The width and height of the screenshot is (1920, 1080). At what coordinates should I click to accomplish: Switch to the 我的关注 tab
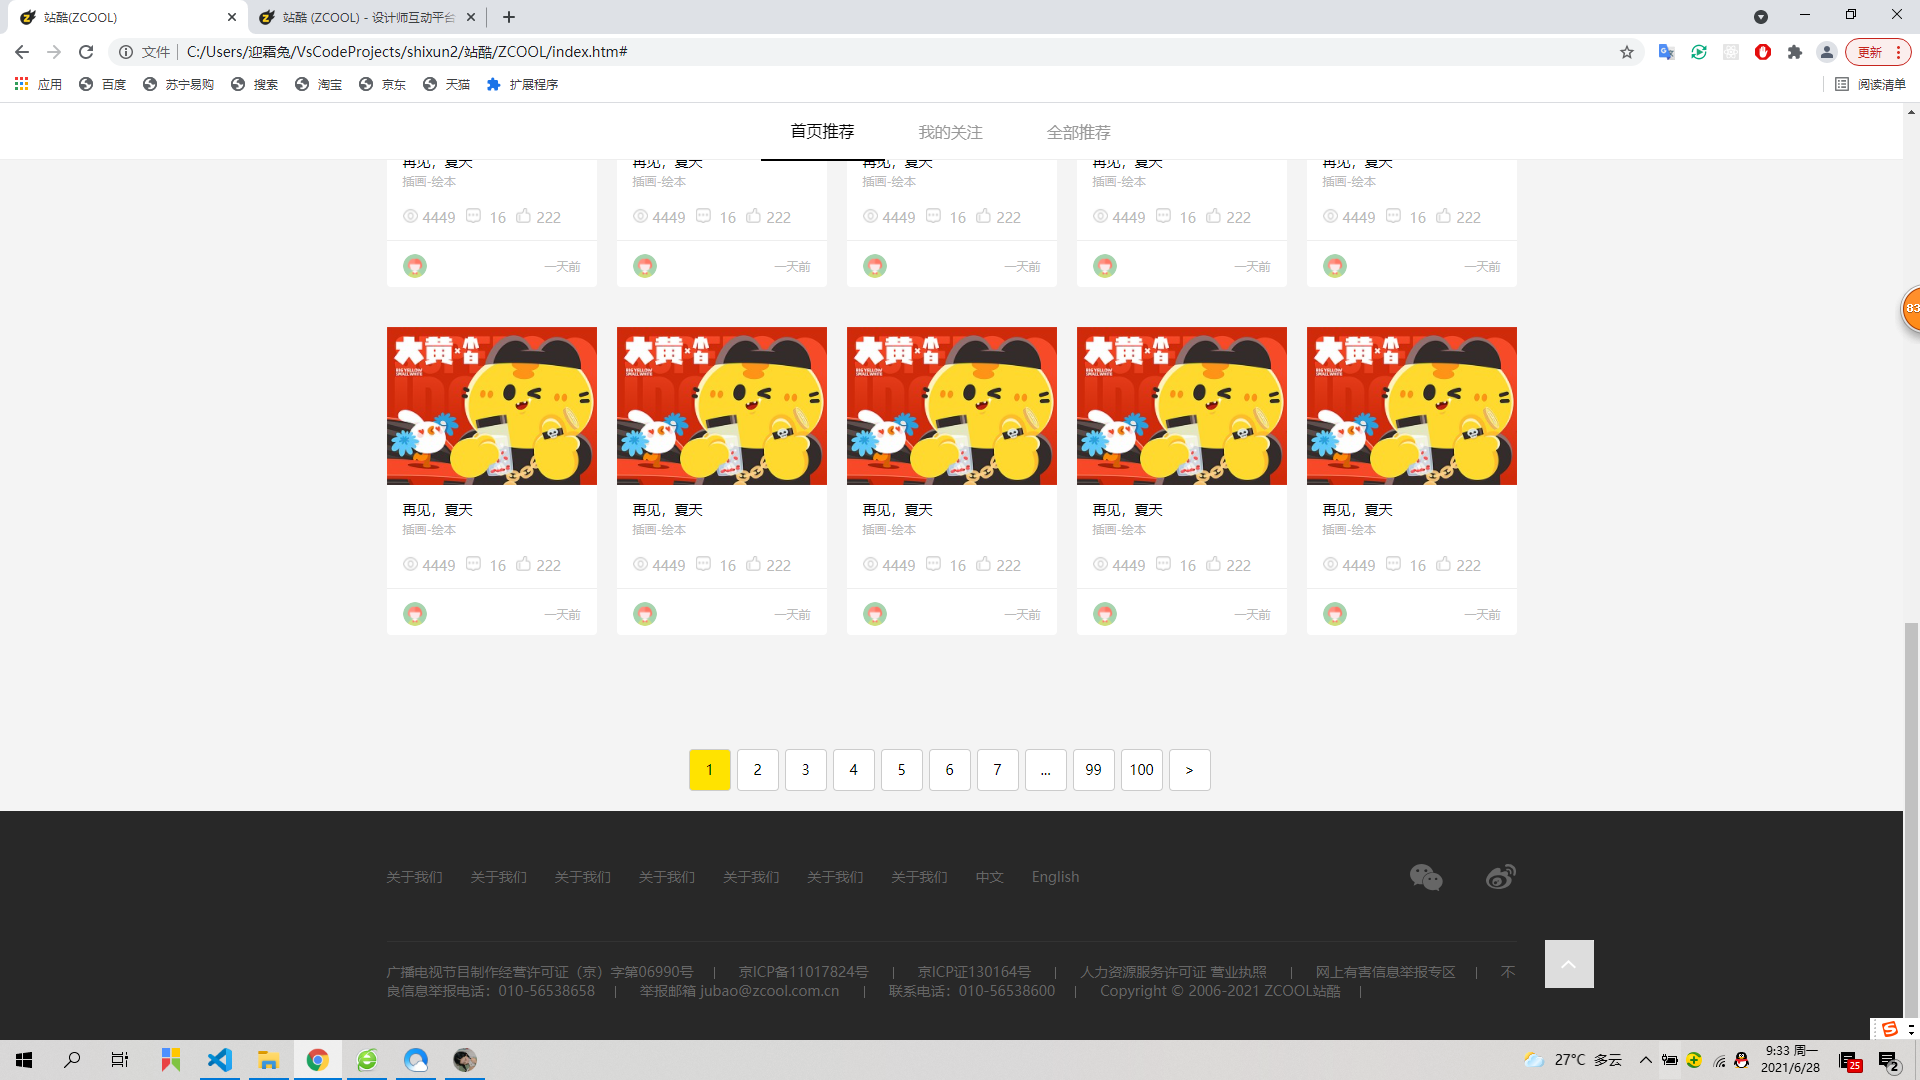tap(950, 132)
